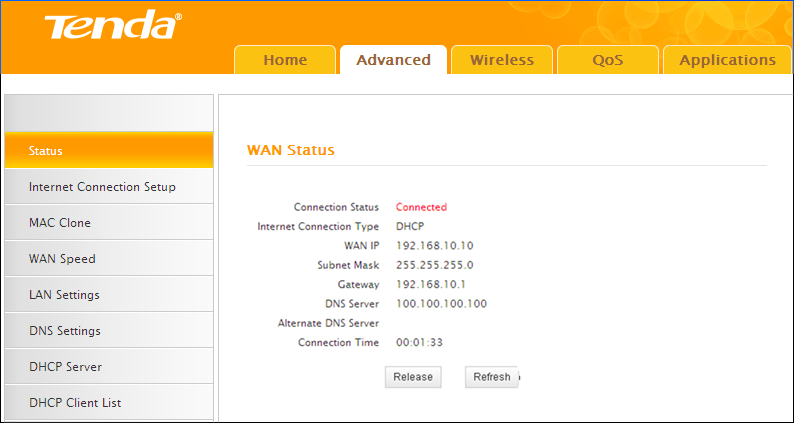View the DHCP Client List
The width and height of the screenshot is (794, 423).
[x=108, y=403]
